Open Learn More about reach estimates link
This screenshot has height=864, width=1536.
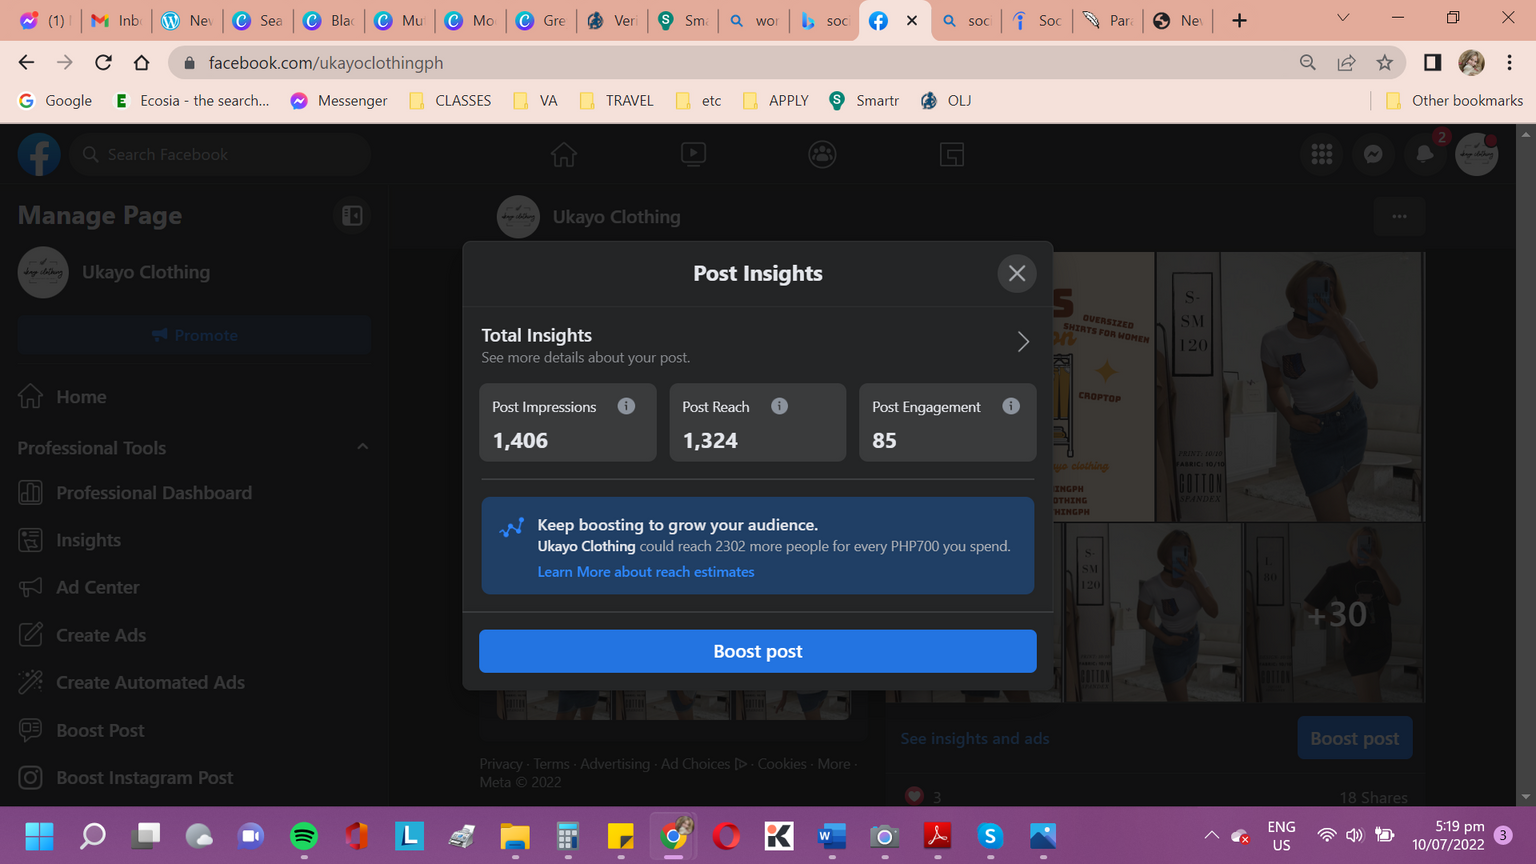click(646, 572)
